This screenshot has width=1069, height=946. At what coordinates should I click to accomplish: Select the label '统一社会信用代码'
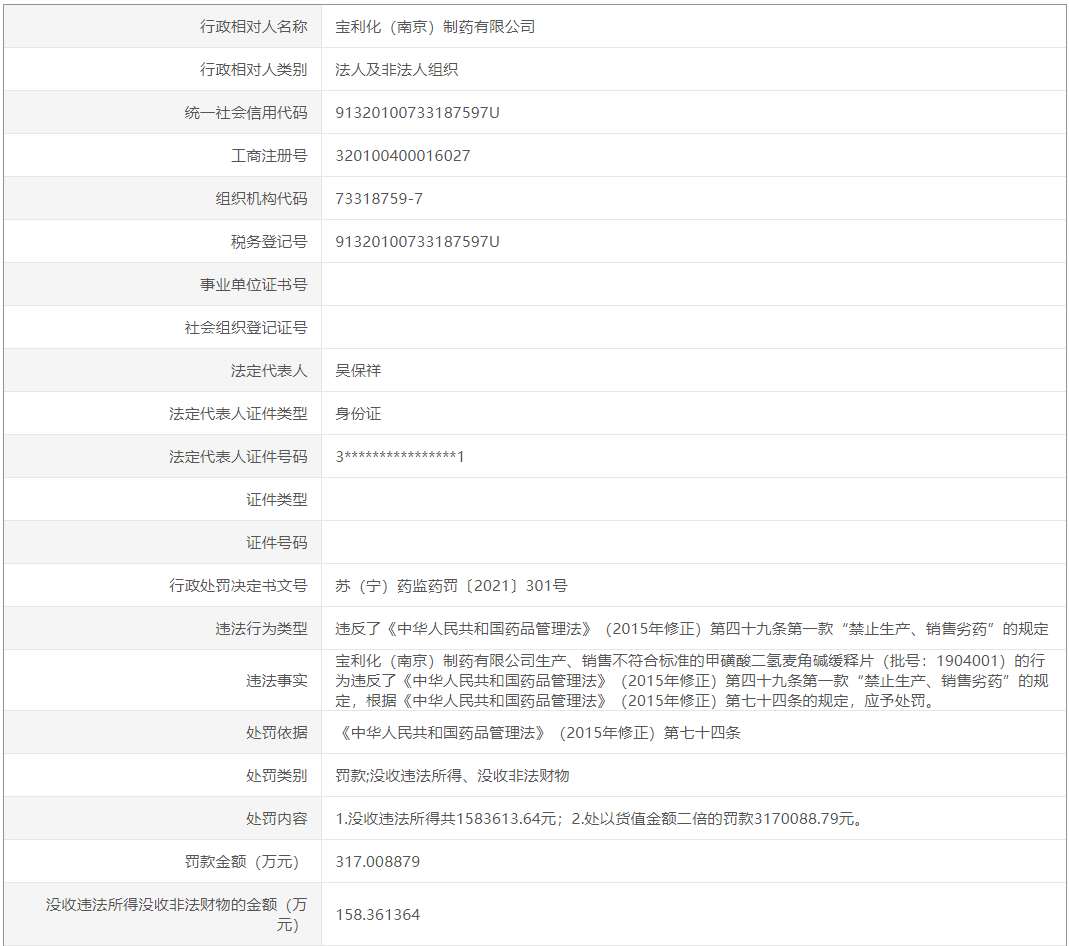(x=246, y=112)
